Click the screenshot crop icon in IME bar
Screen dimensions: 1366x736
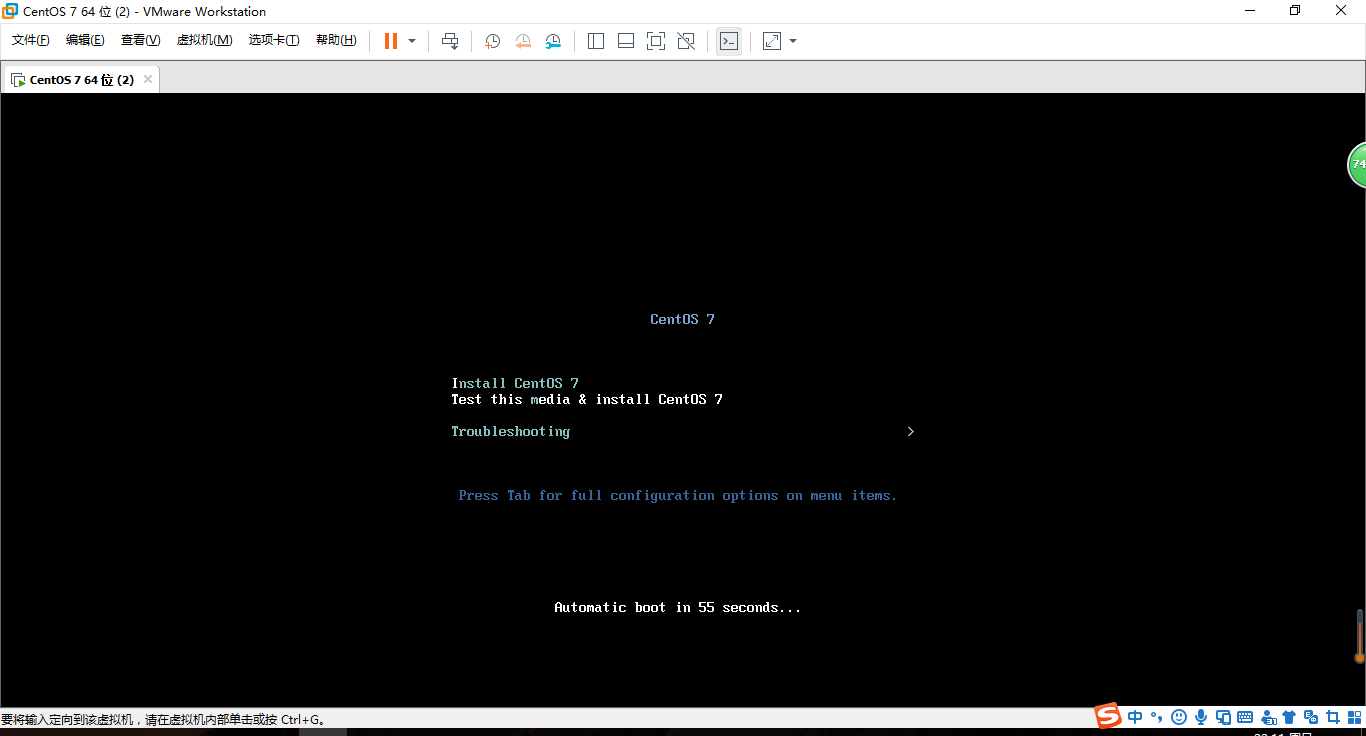point(1333,717)
